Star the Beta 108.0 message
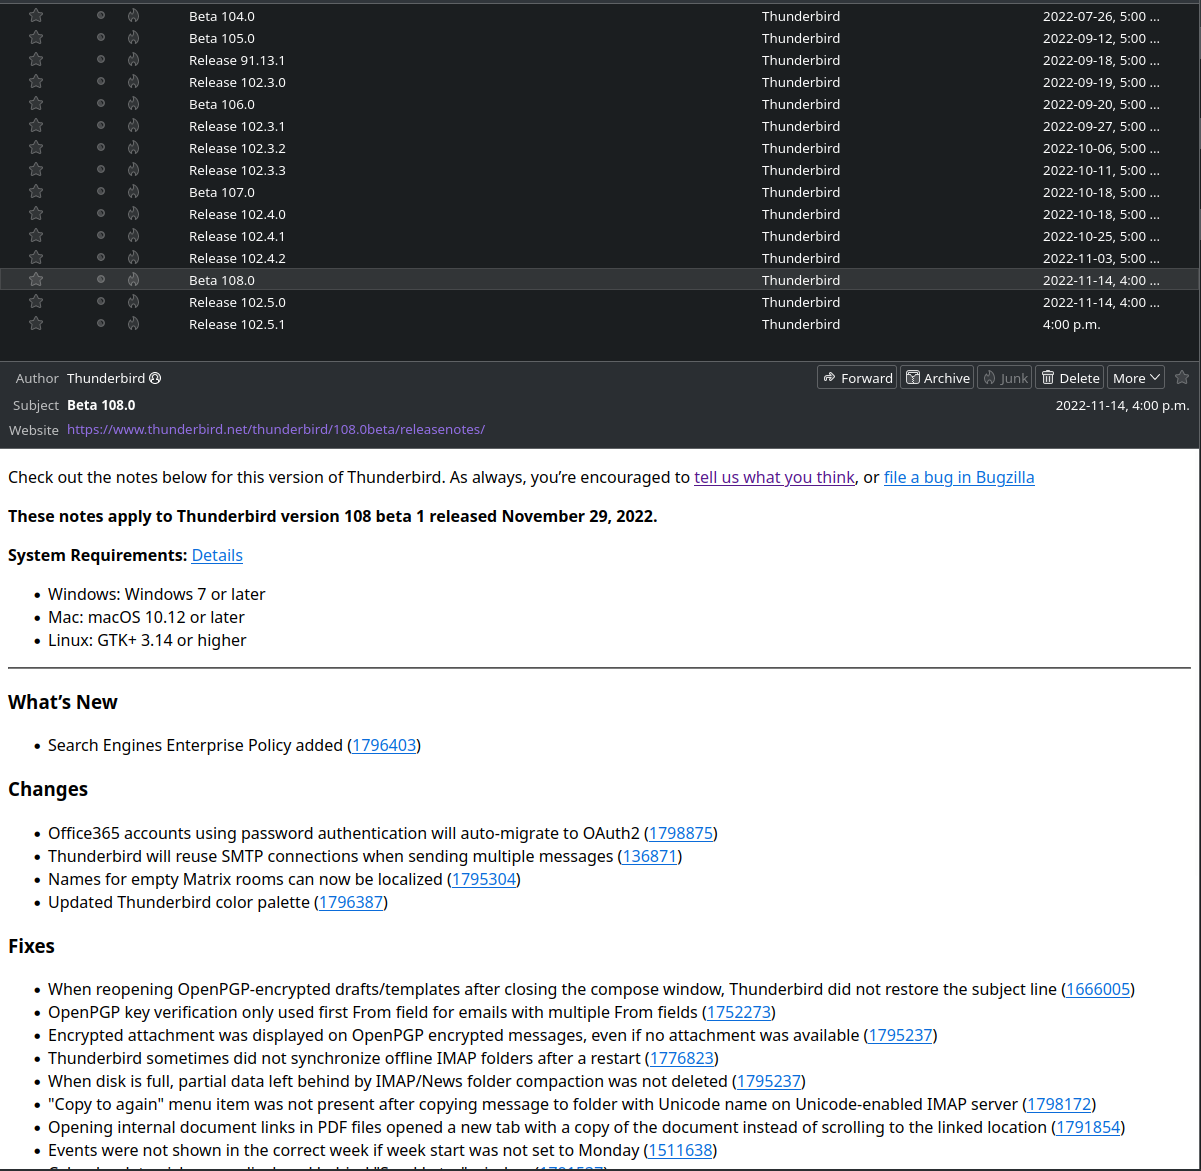 tap(36, 280)
